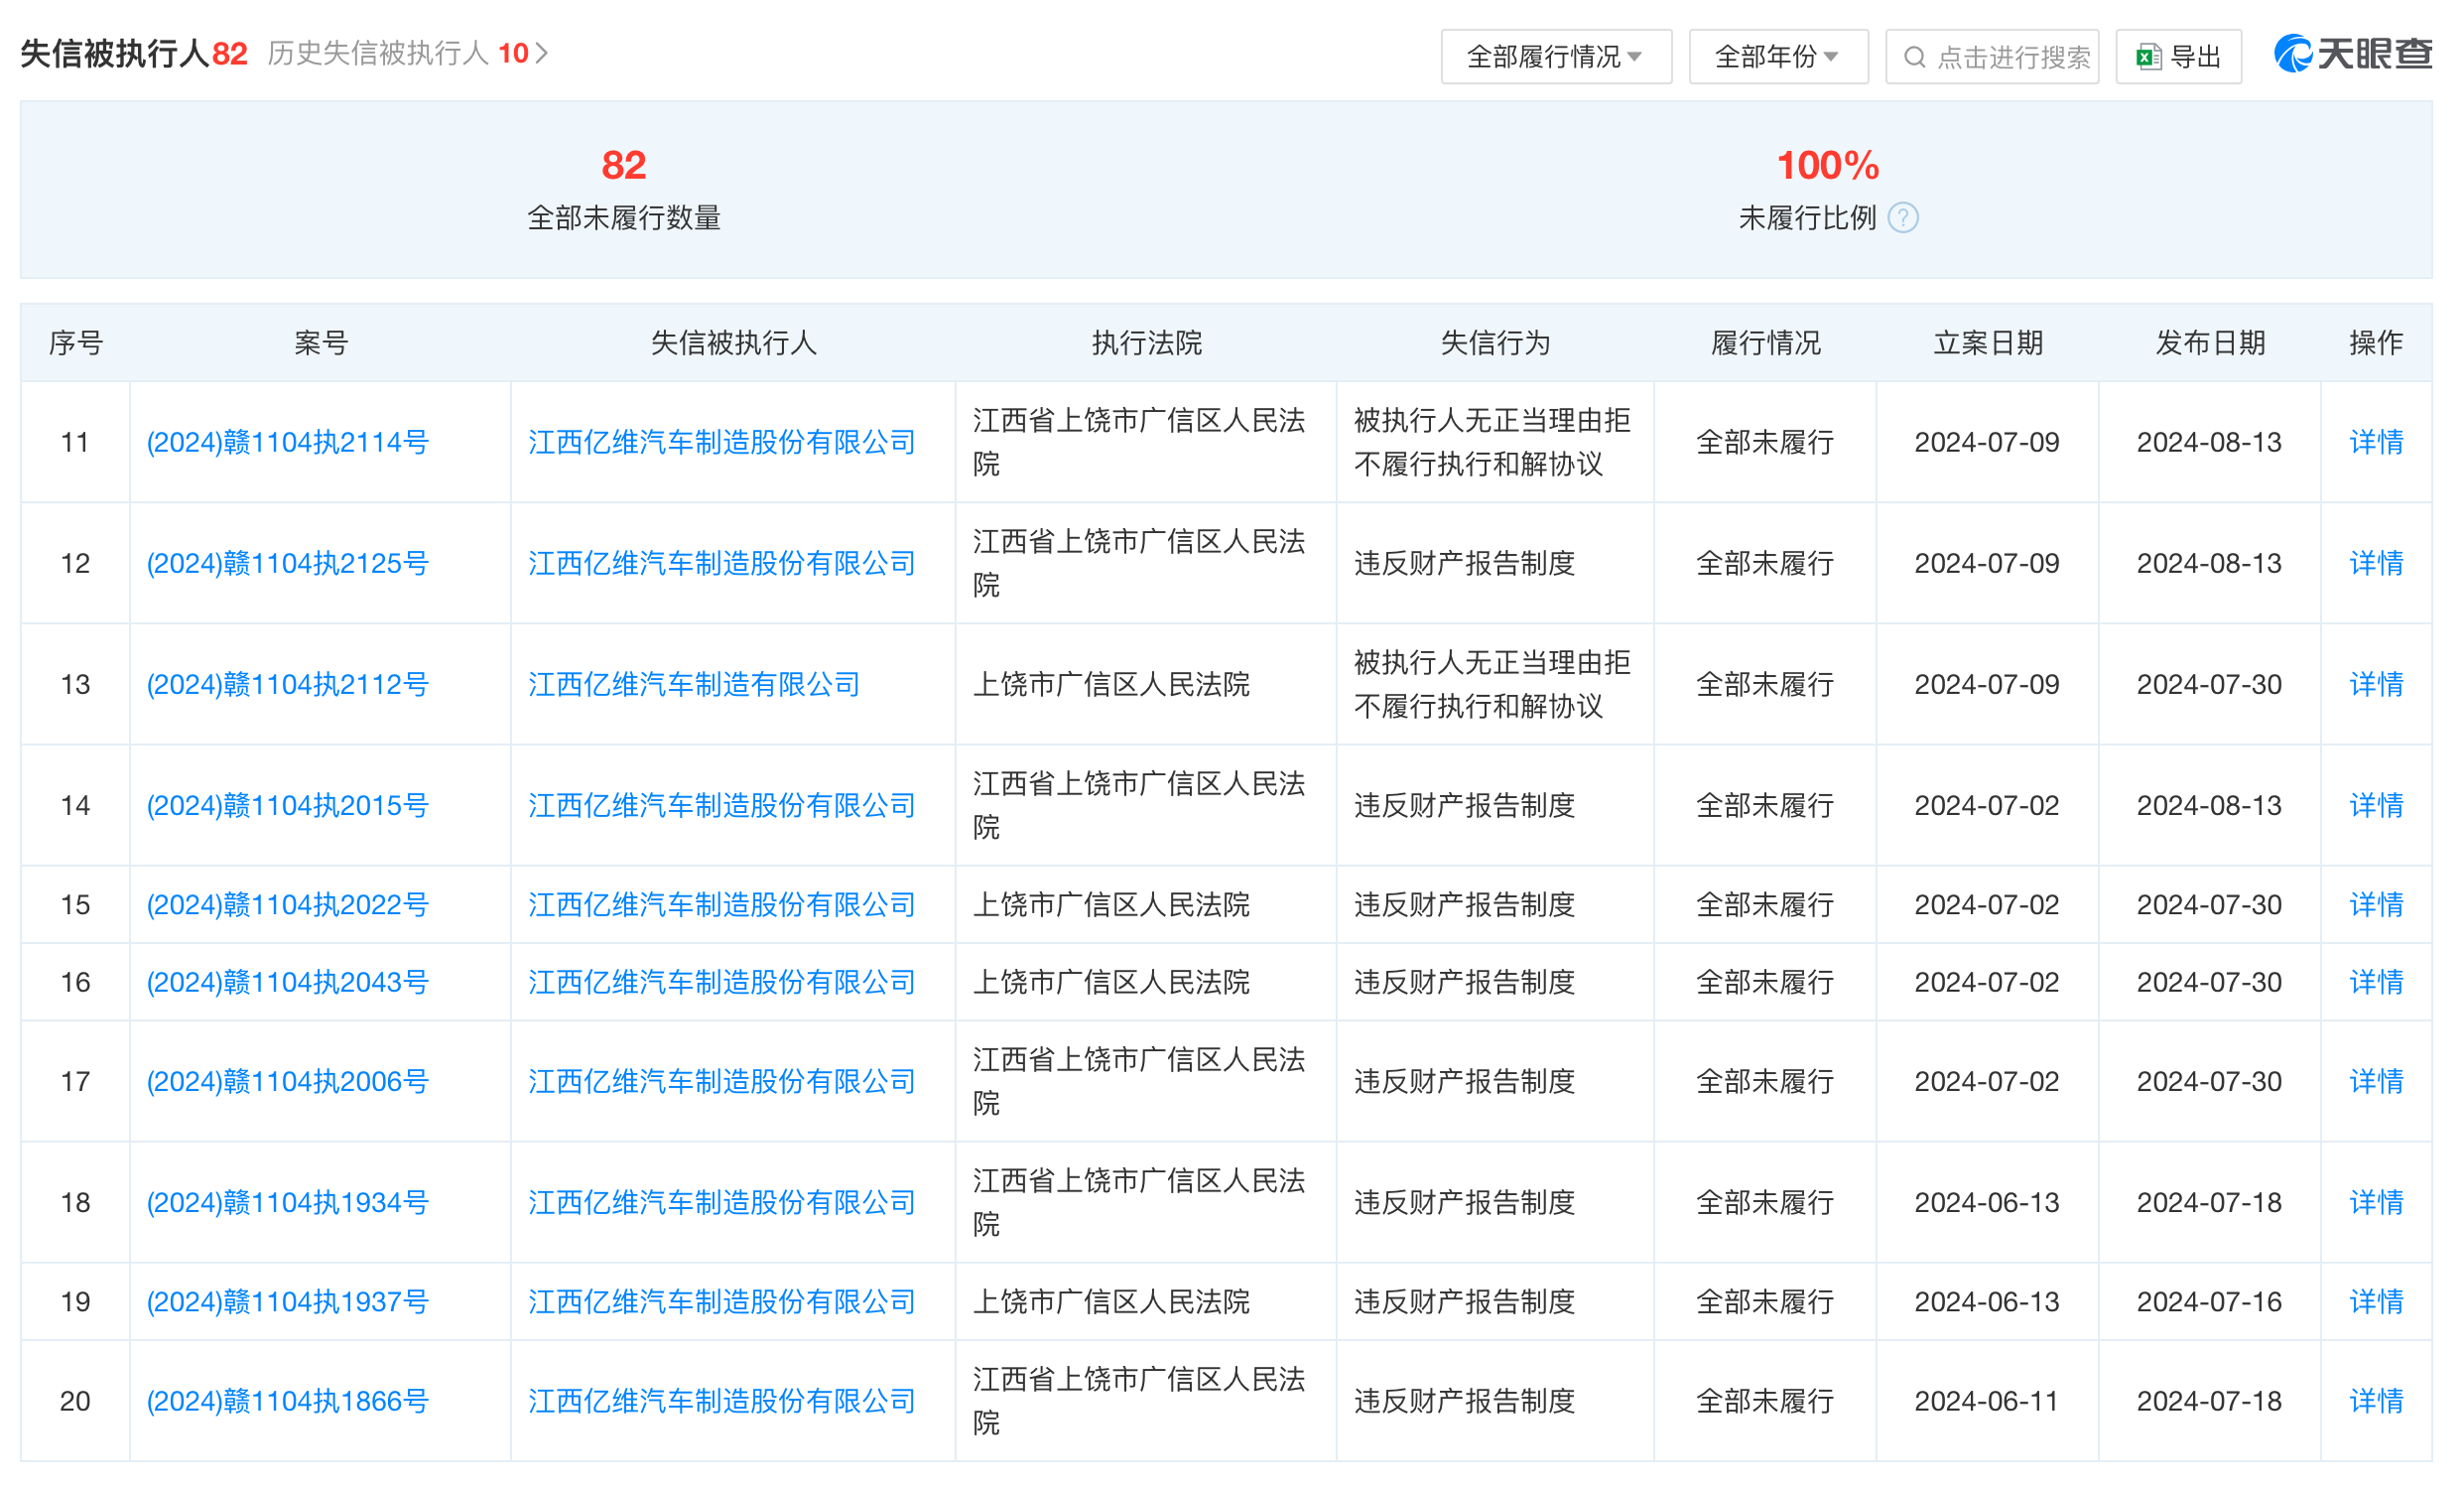Image resolution: width=2464 pixels, height=1491 pixels.
Task: Open the 全部年份 year filter dropdown
Action: (x=1777, y=57)
